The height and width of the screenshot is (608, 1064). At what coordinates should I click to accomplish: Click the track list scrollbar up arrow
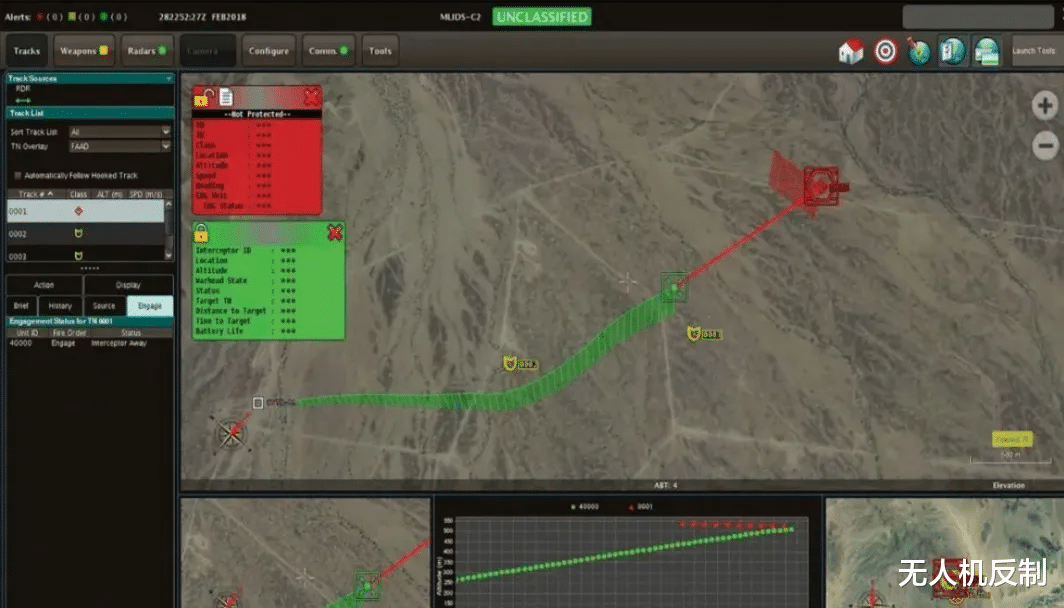[x=169, y=204]
